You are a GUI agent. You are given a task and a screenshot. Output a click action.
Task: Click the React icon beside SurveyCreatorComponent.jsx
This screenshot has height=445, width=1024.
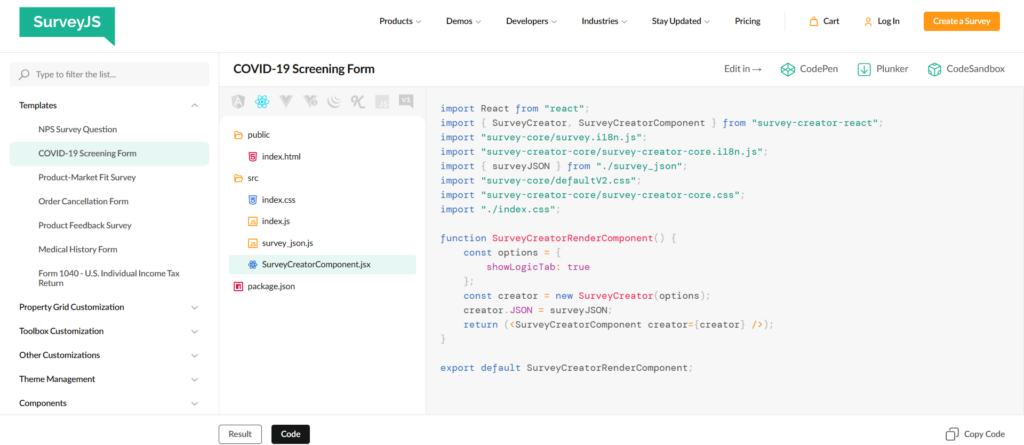tap(253, 265)
